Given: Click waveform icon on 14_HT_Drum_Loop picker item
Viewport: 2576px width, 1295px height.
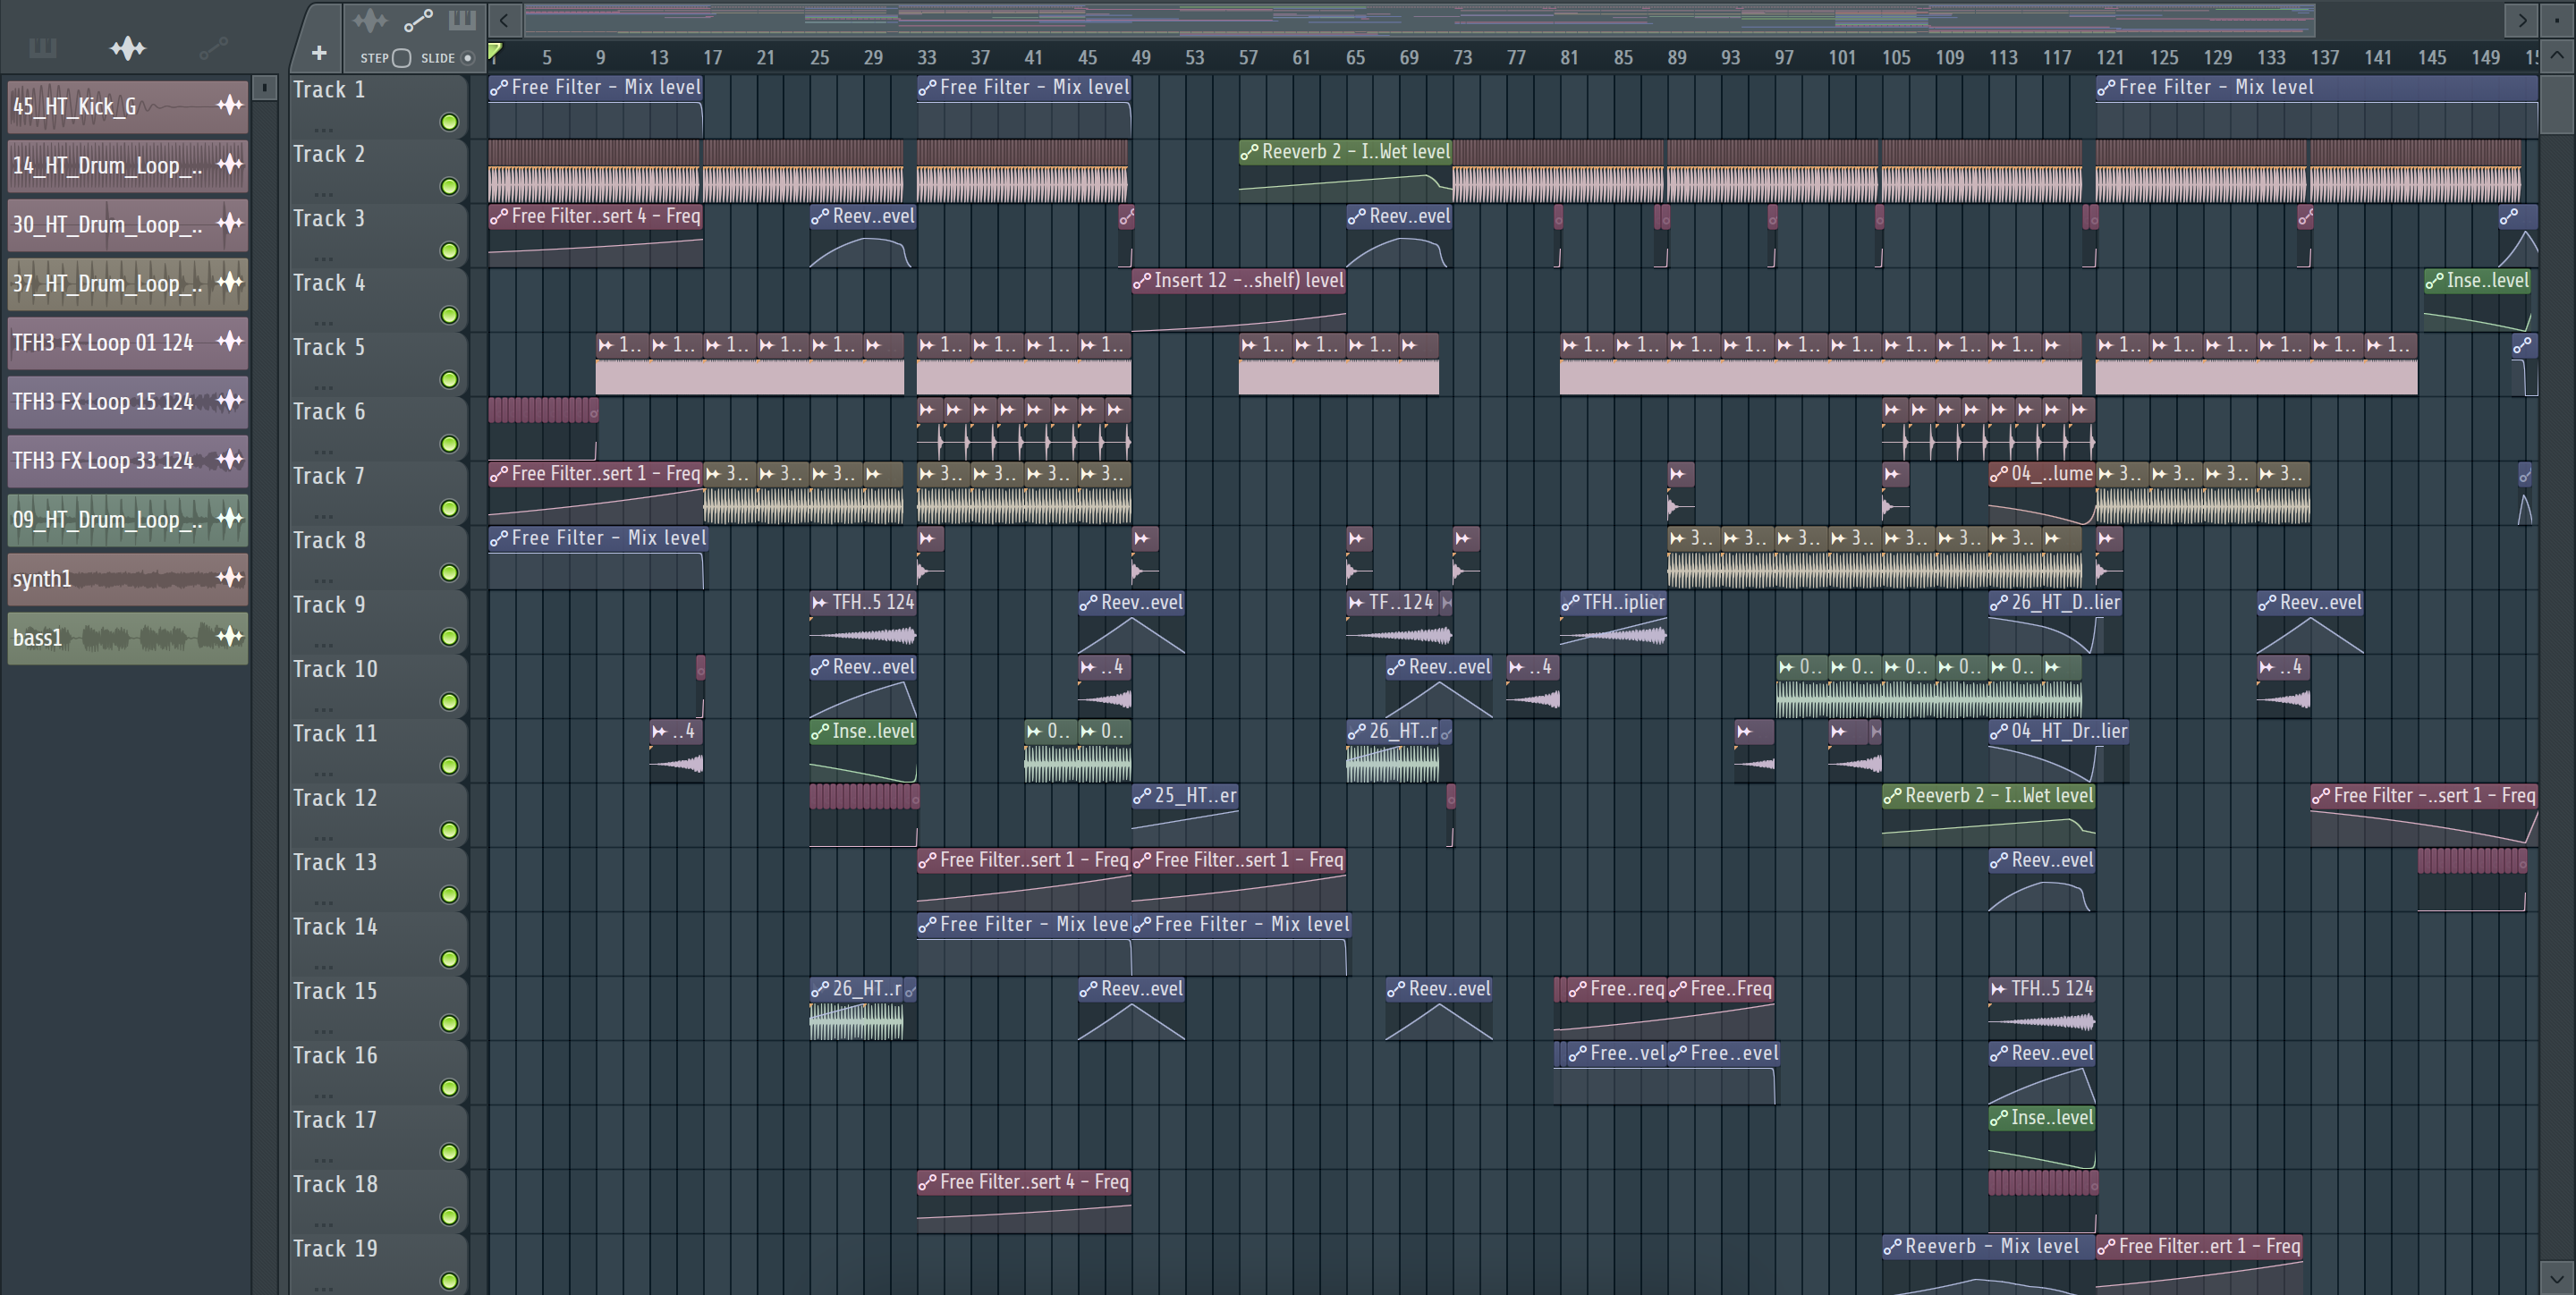Looking at the screenshot, I should coord(230,164).
